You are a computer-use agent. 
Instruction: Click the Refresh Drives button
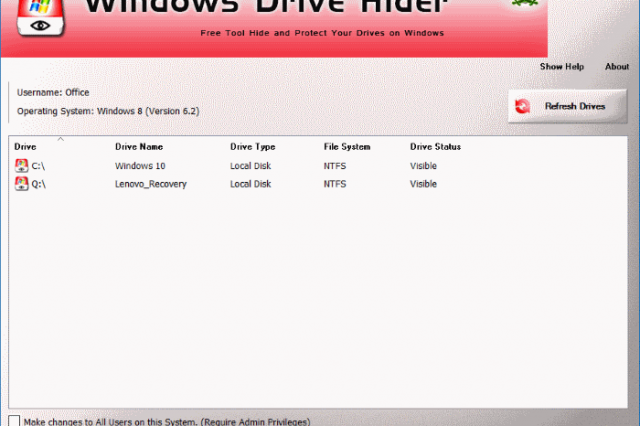pos(567,106)
